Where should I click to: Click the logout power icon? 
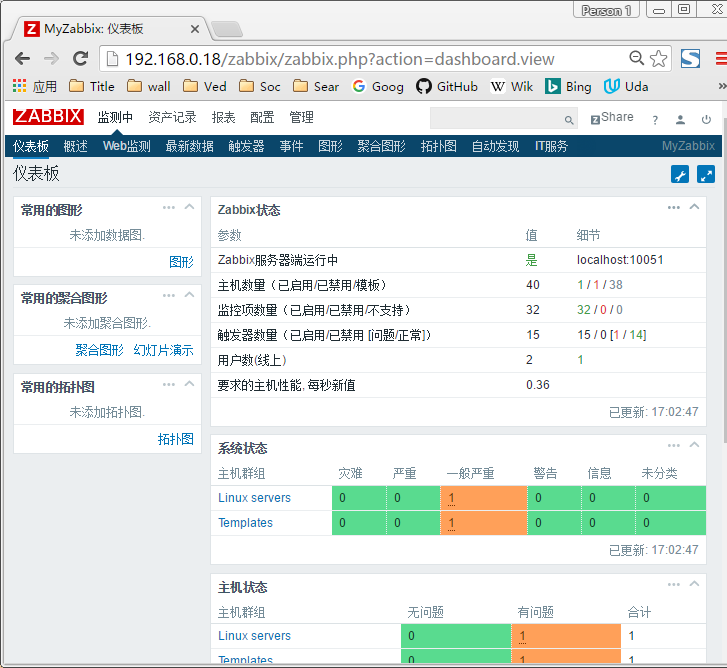(706, 120)
